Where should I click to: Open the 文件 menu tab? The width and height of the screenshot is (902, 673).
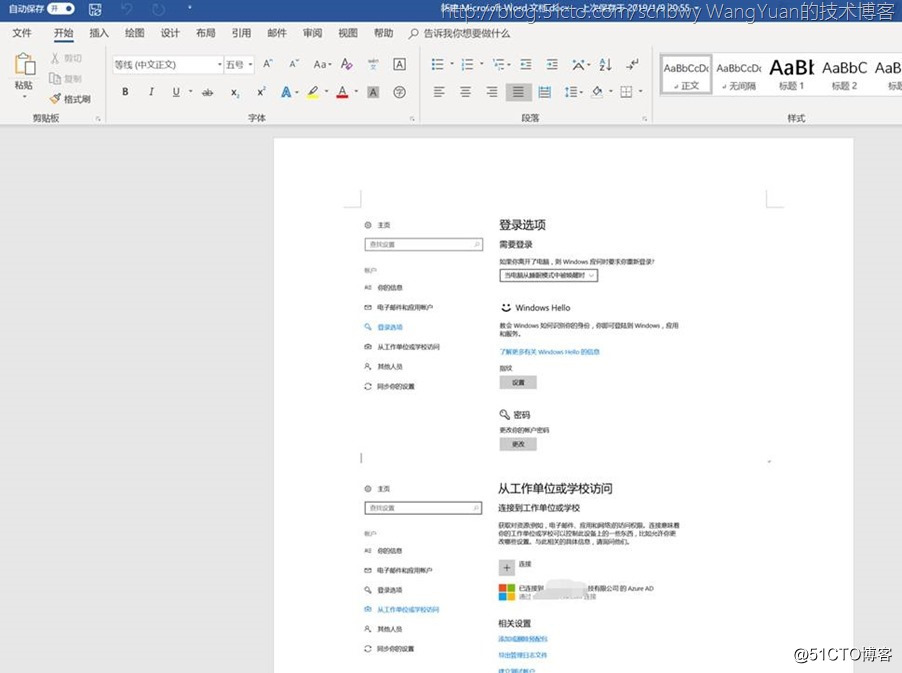(x=22, y=33)
